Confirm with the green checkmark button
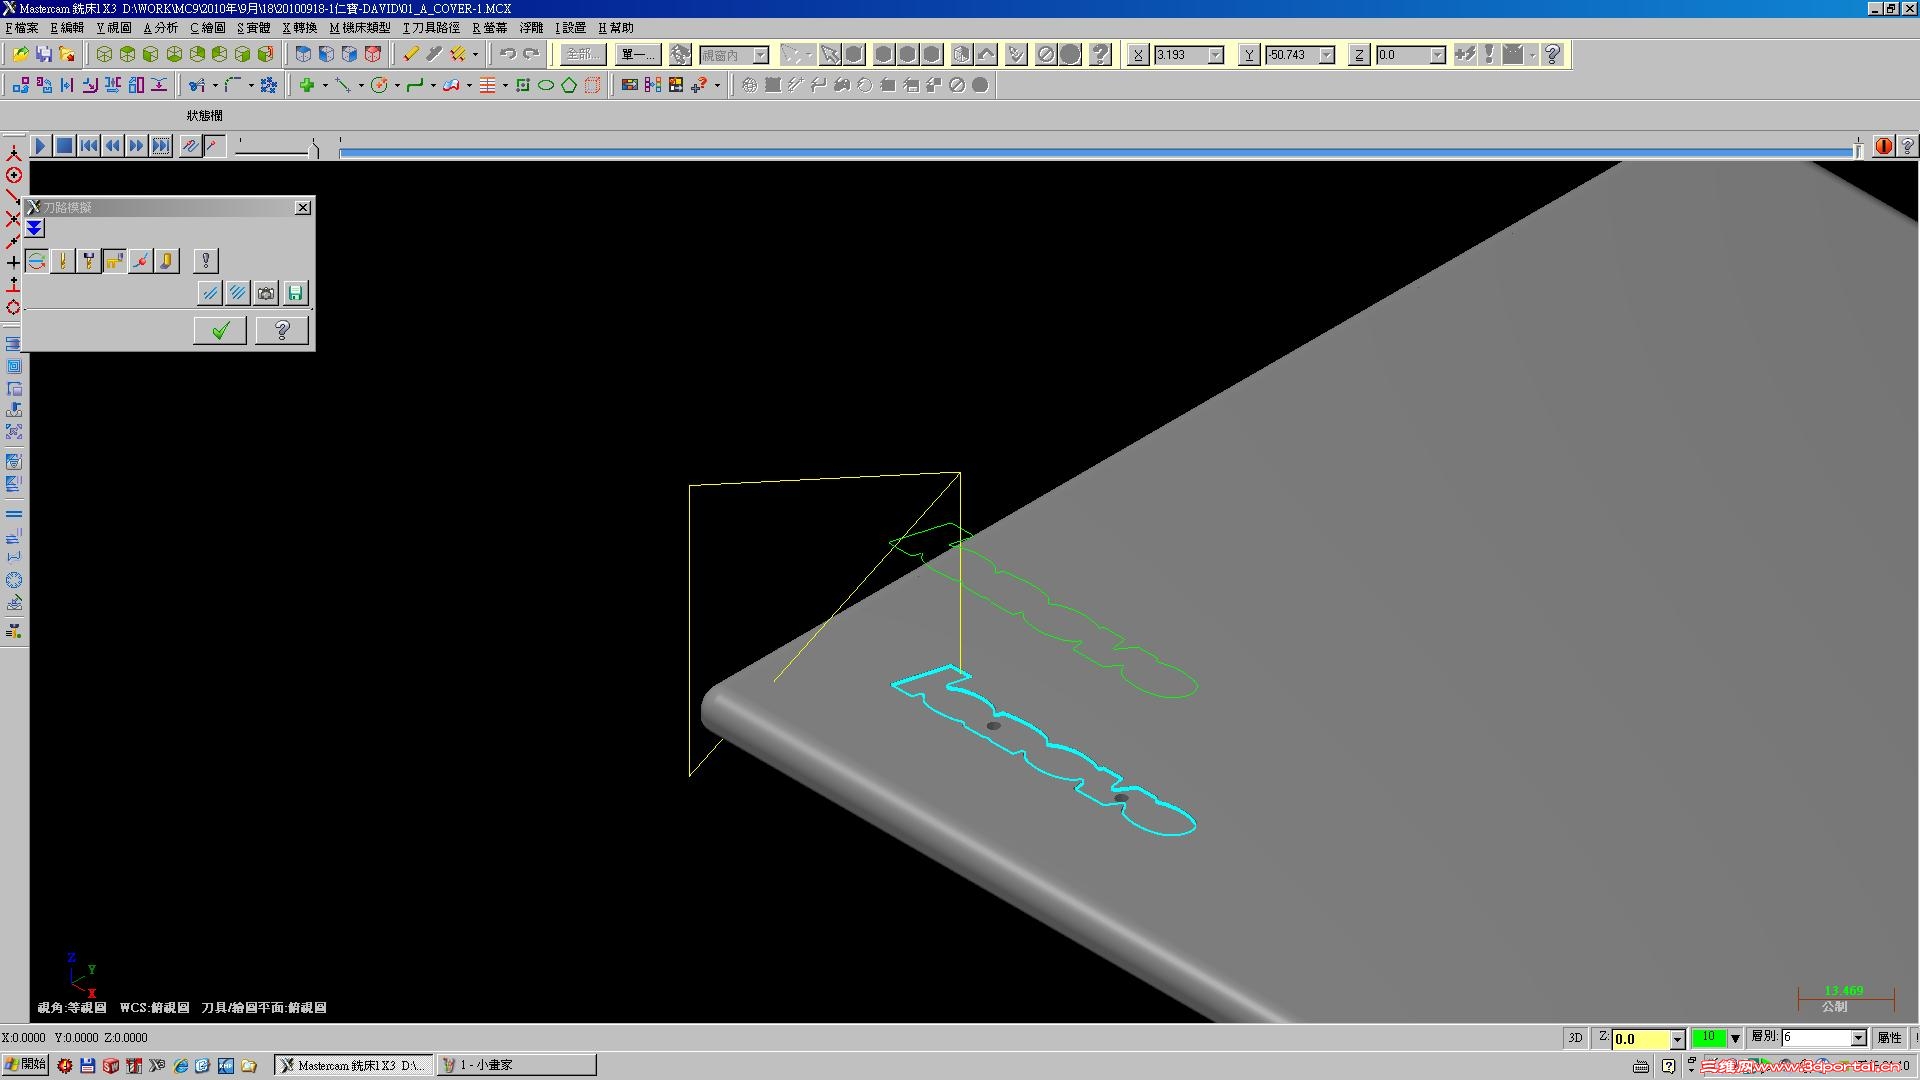The height and width of the screenshot is (1080, 1920). coord(220,330)
